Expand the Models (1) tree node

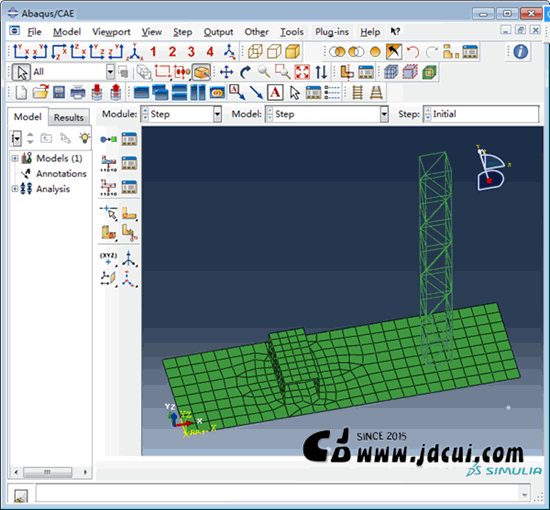click(x=15, y=158)
